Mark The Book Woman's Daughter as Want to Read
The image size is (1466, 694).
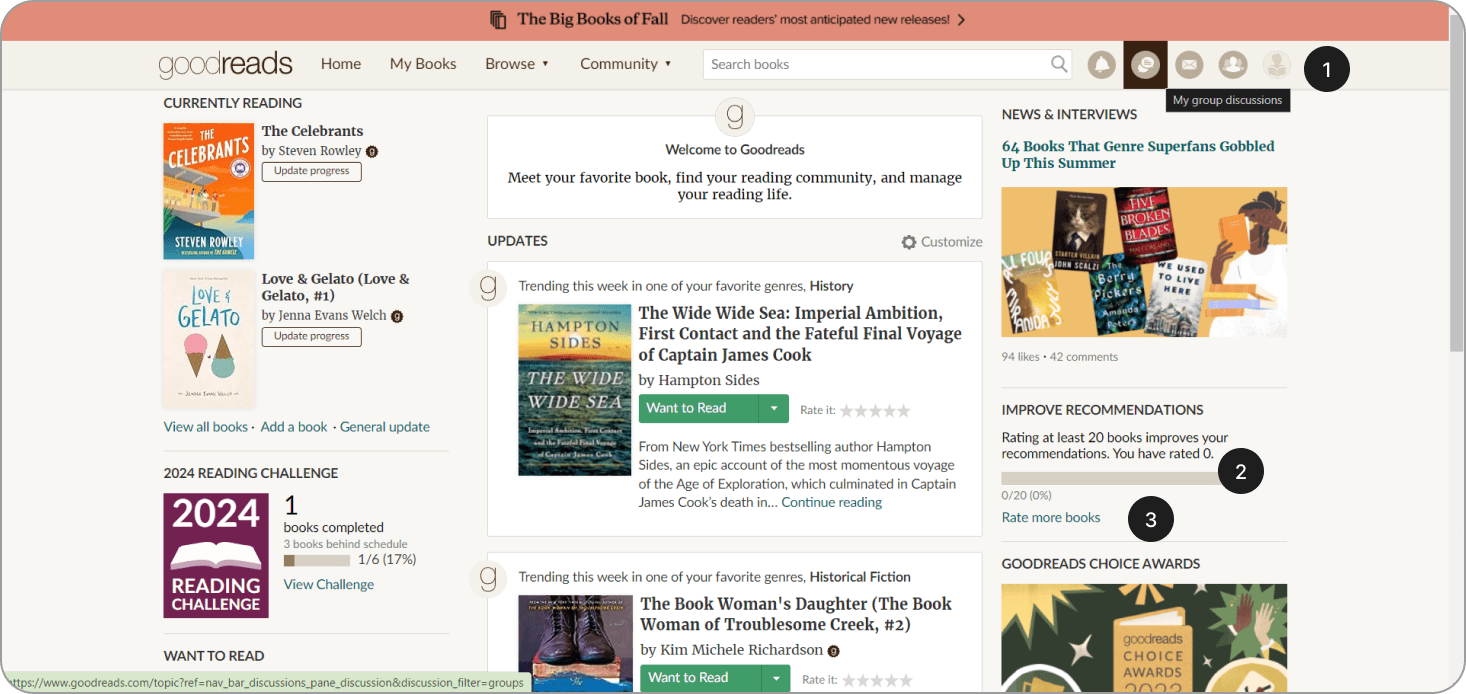pyautogui.click(x=699, y=678)
